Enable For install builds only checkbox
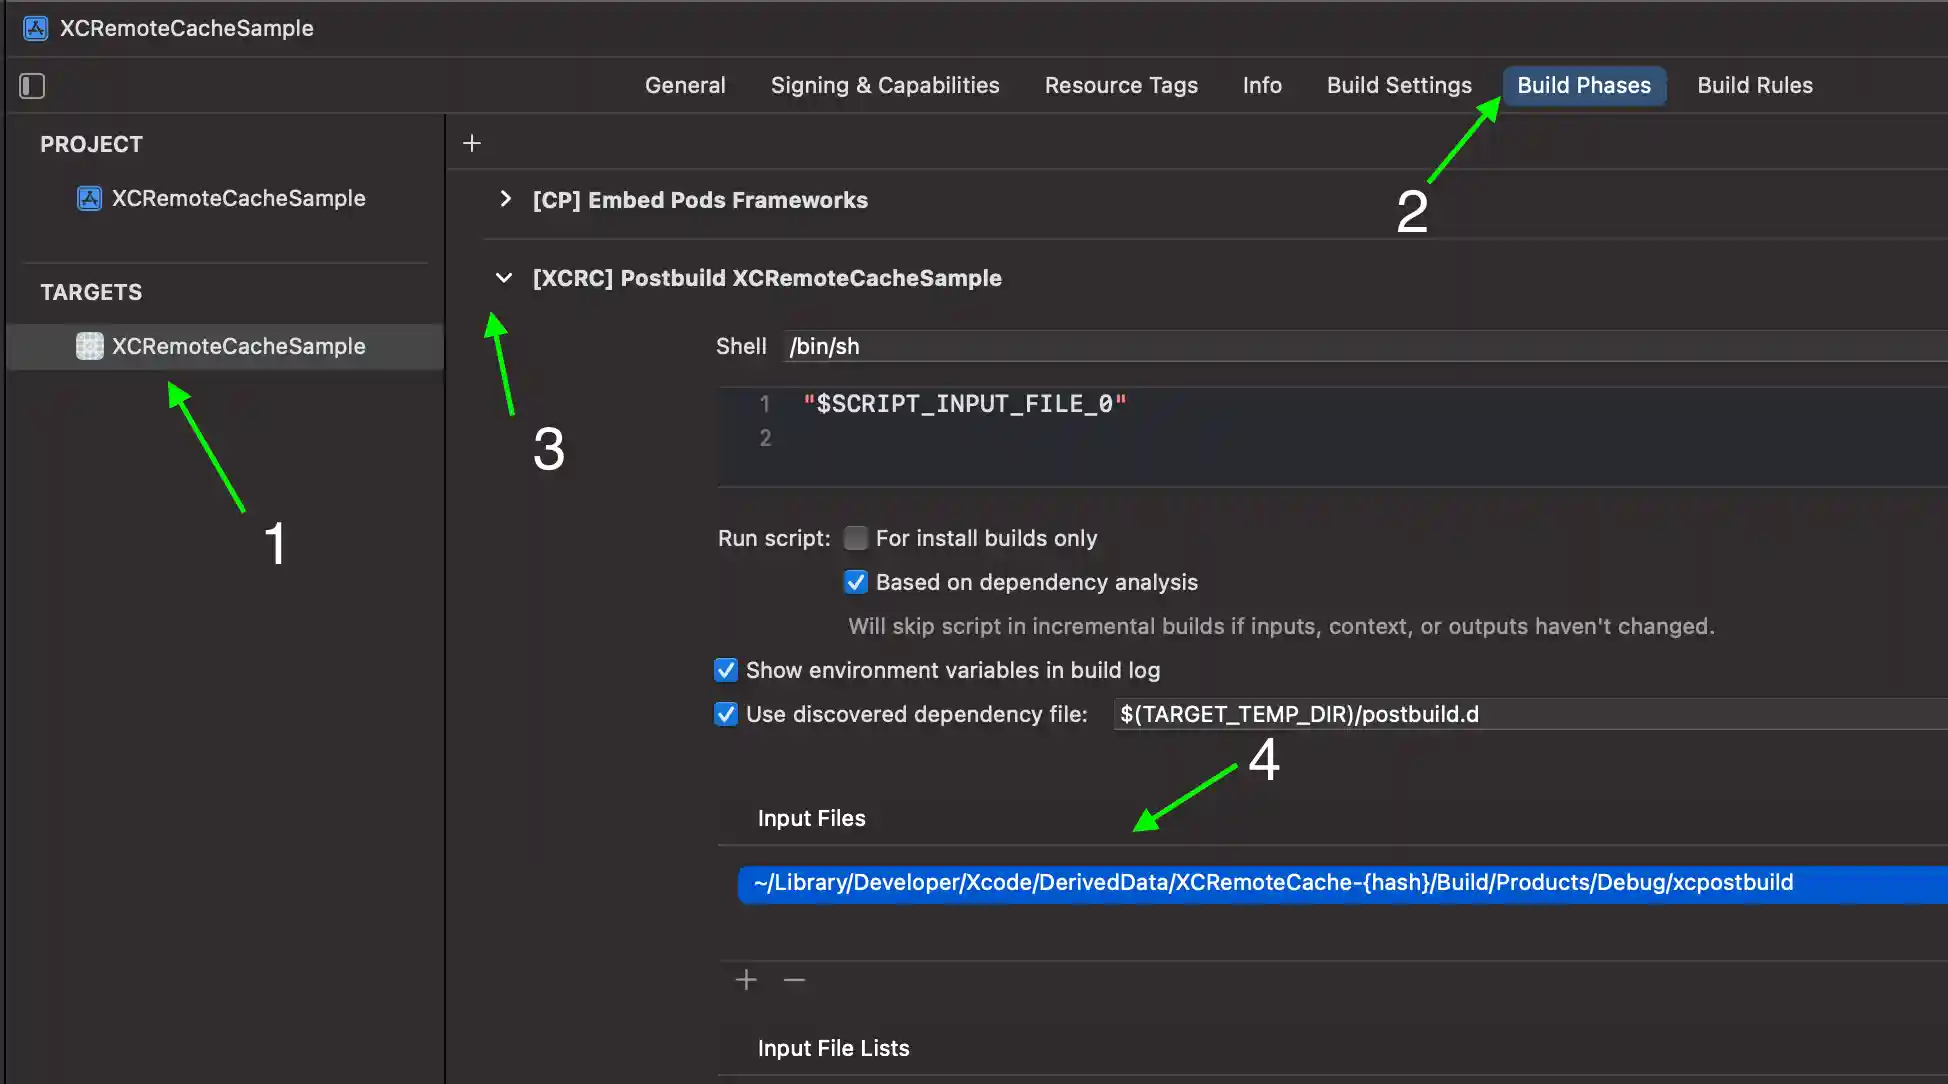This screenshot has width=1948, height=1084. click(x=856, y=538)
